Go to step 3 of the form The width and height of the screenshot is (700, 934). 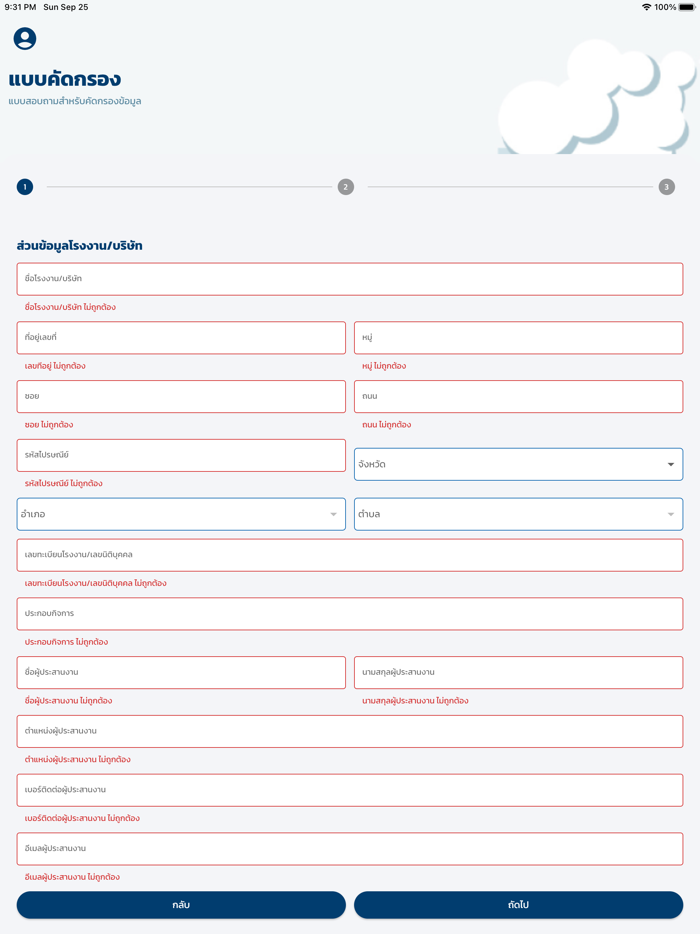(667, 186)
